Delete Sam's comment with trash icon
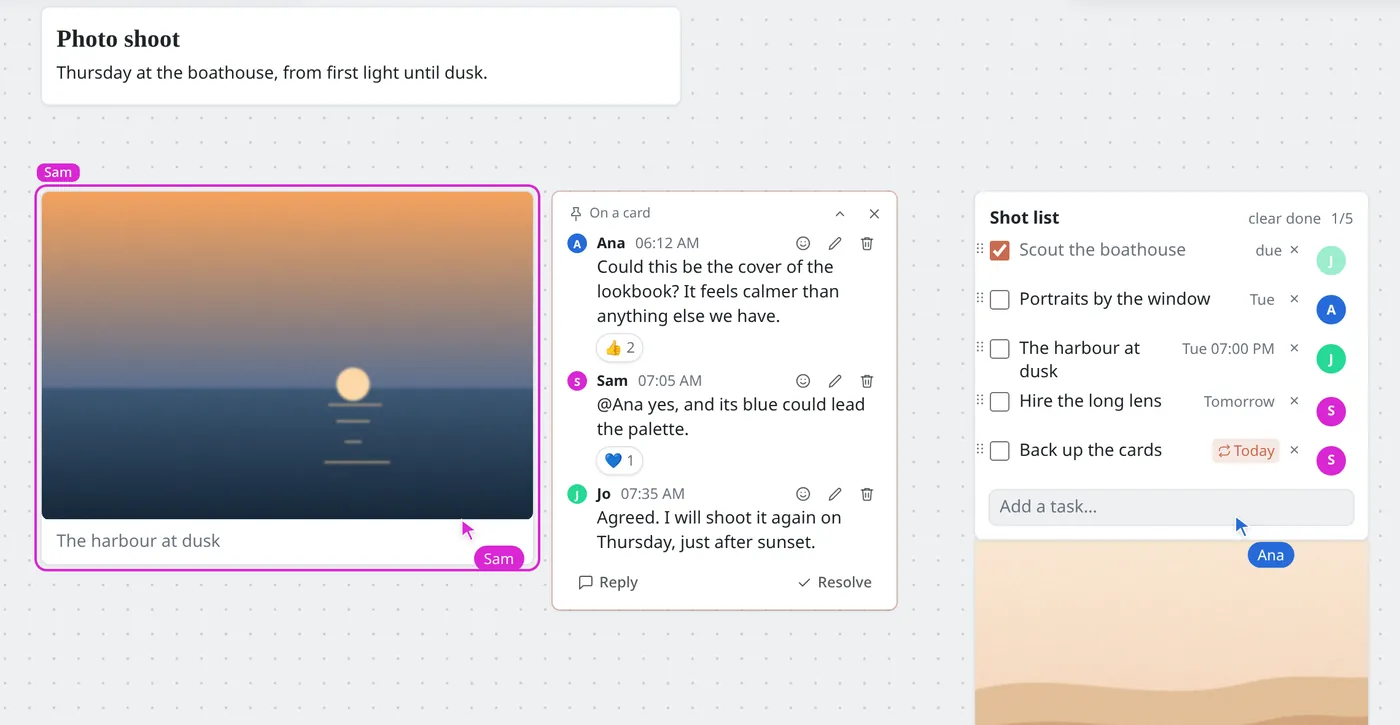The image size is (1400, 725). pyautogui.click(x=867, y=381)
